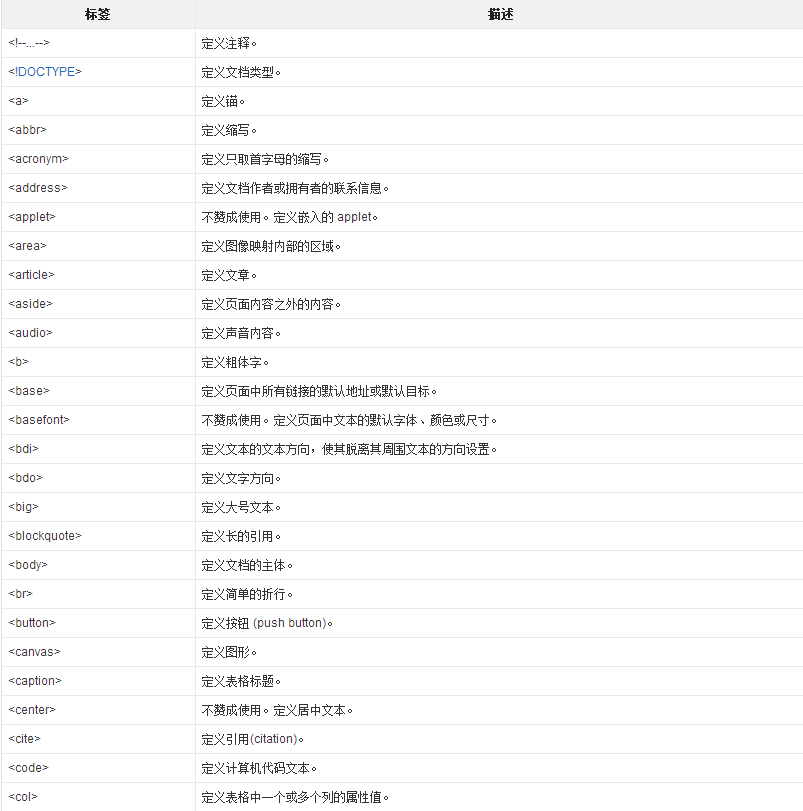This screenshot has width=803, height=811.
Task: Click the description 定义文档的主体。
Action: point(247,565)
